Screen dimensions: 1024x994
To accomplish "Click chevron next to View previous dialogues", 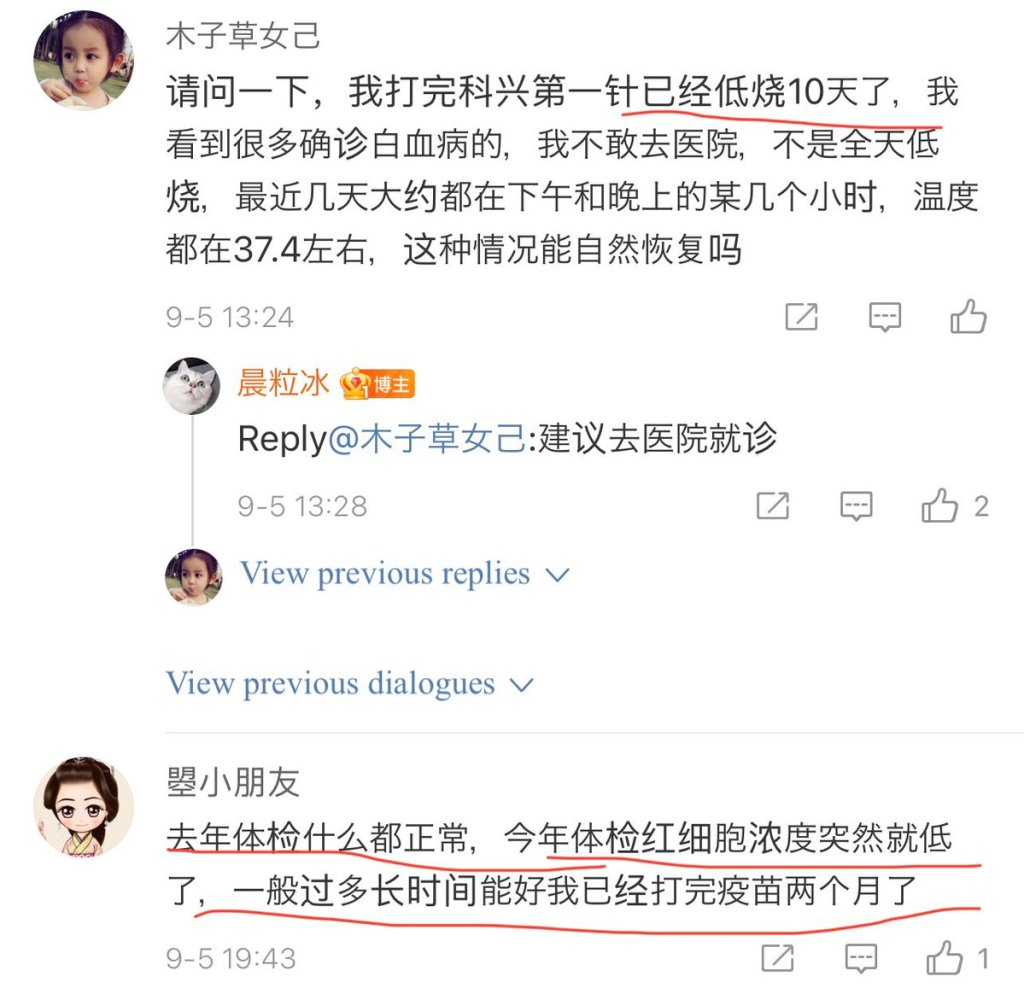I will pyautogui.click(x=521, y=685).
